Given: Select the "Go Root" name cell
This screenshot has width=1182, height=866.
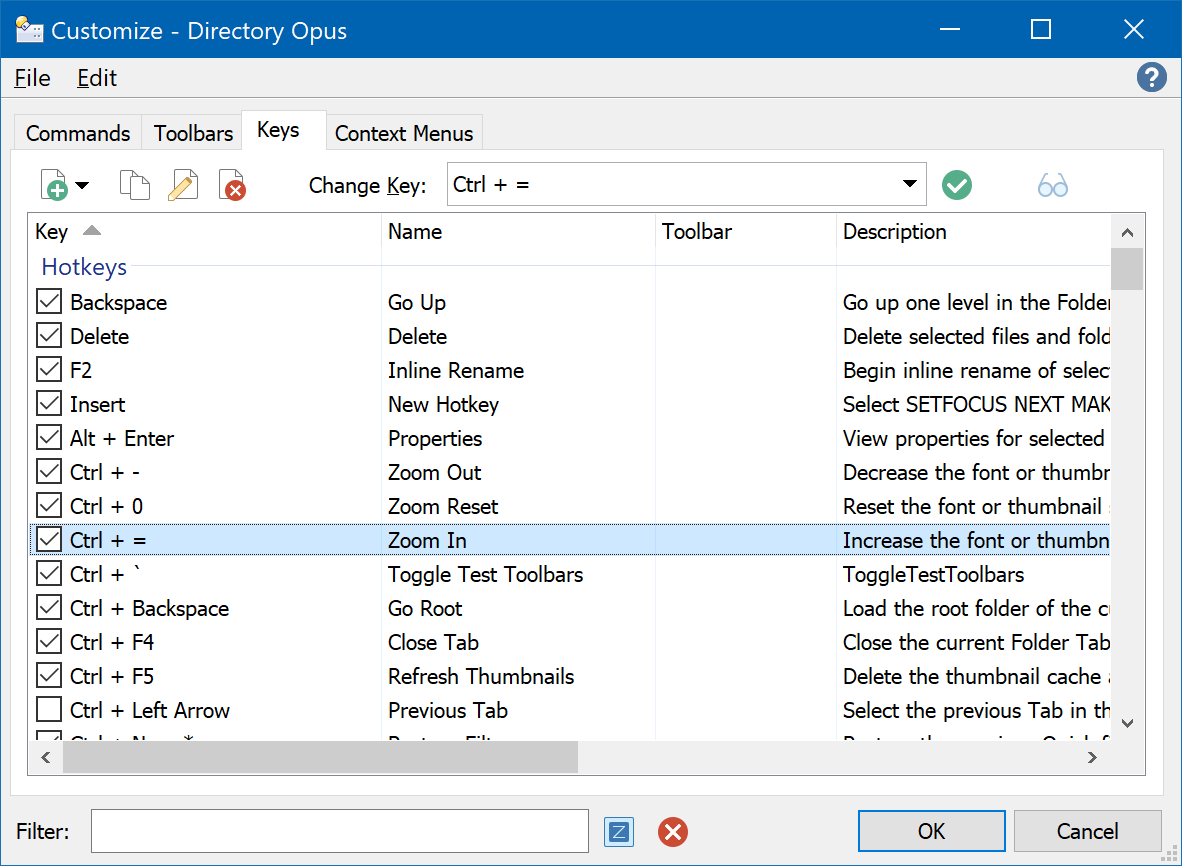Looking at the screenshot, I should click(425, 608).
